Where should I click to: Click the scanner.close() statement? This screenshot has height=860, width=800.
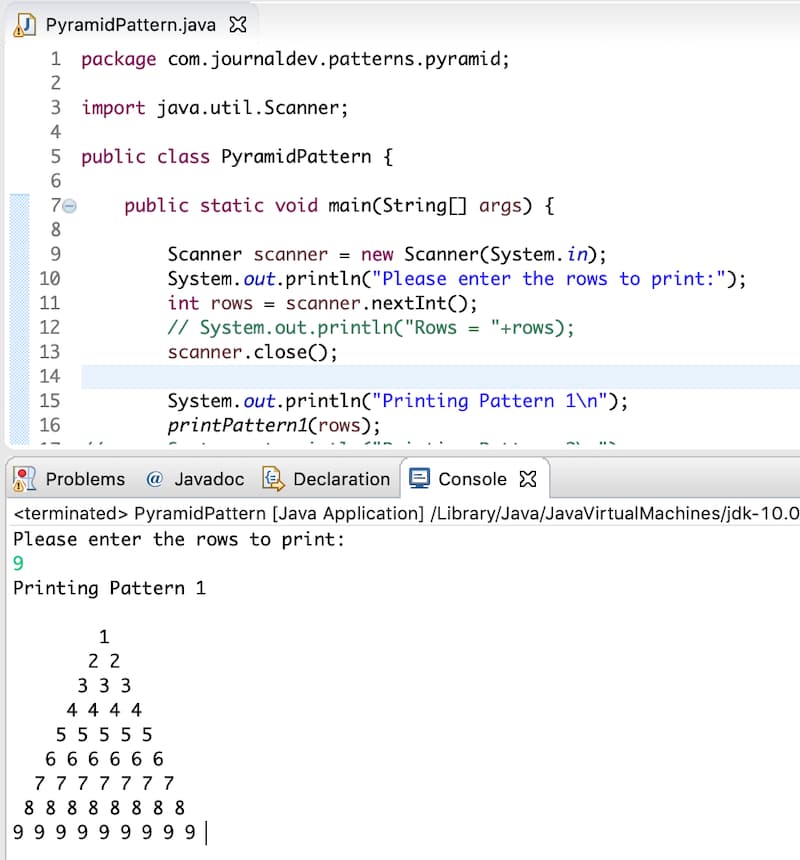252,352
